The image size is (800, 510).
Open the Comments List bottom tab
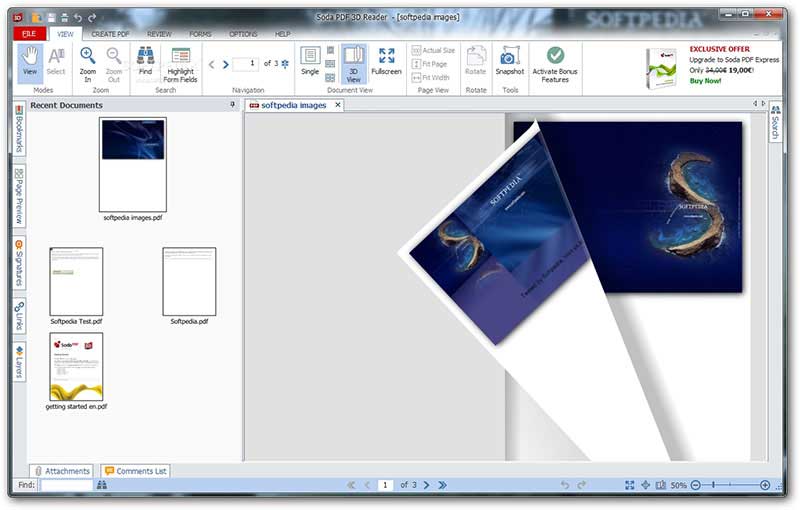(x=135, y=471)
